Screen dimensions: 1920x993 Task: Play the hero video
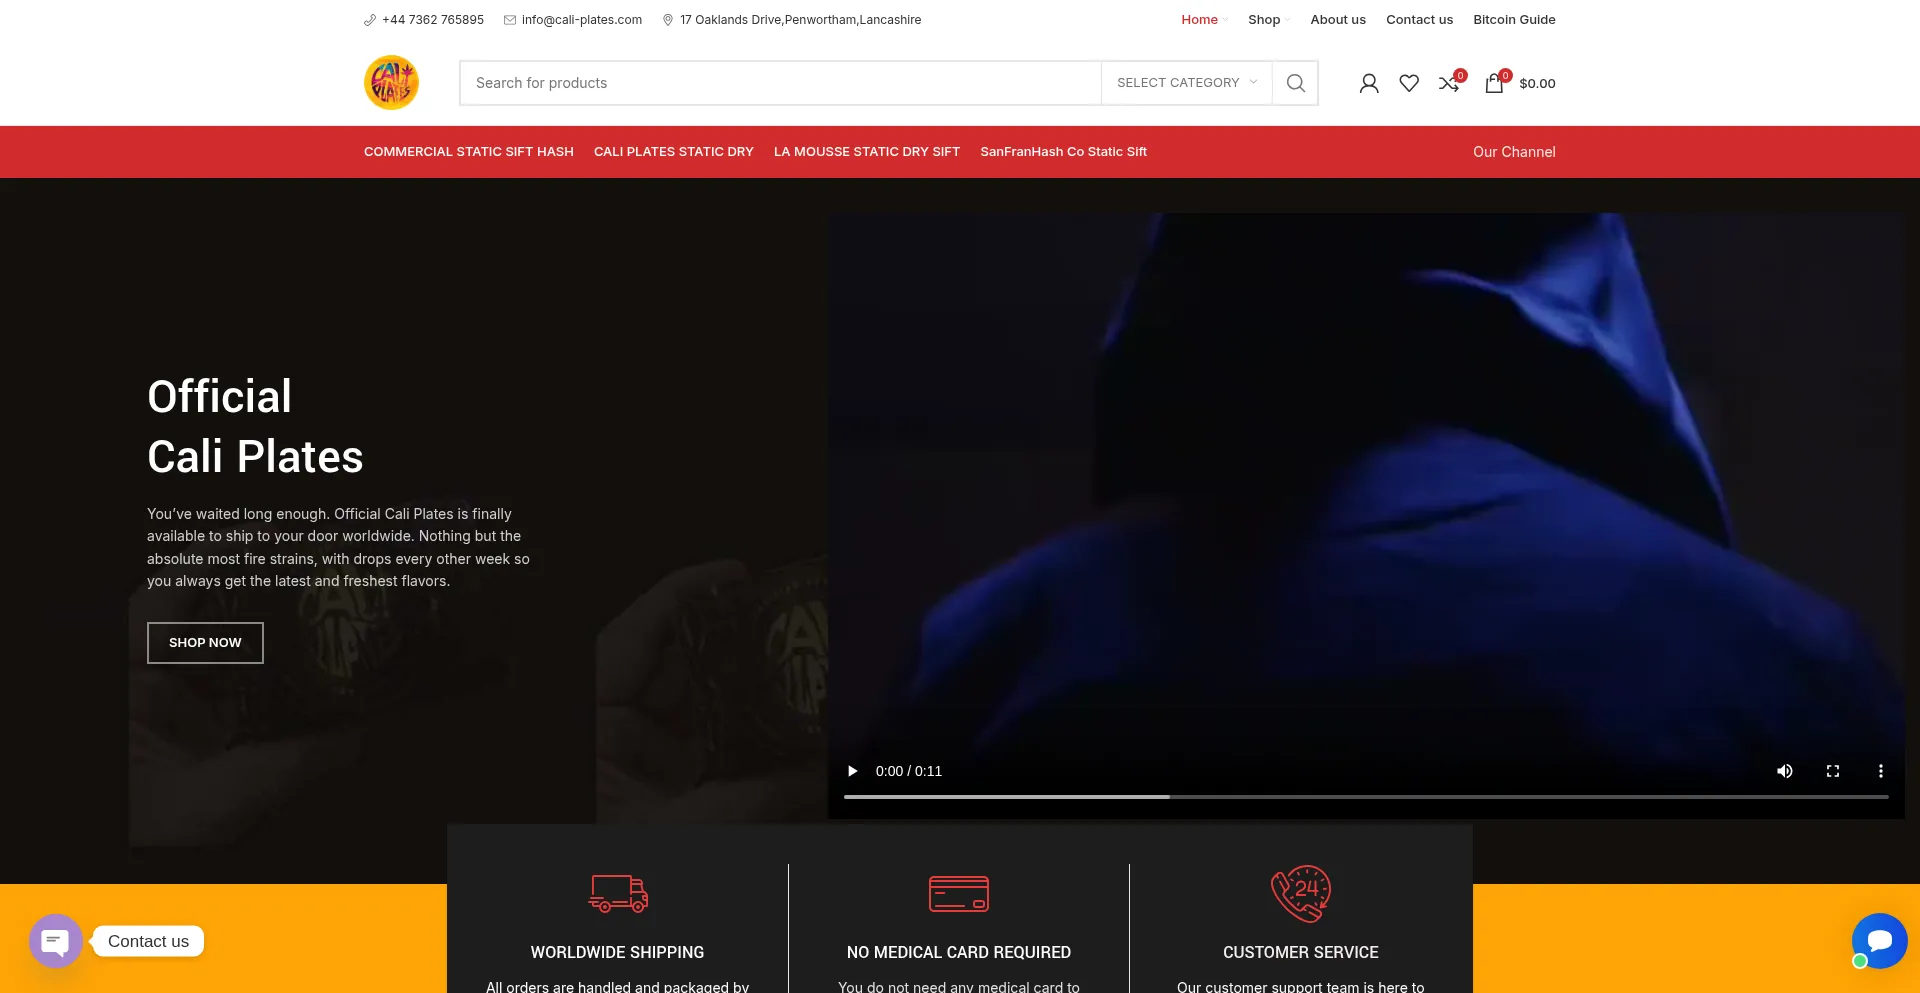852,771
